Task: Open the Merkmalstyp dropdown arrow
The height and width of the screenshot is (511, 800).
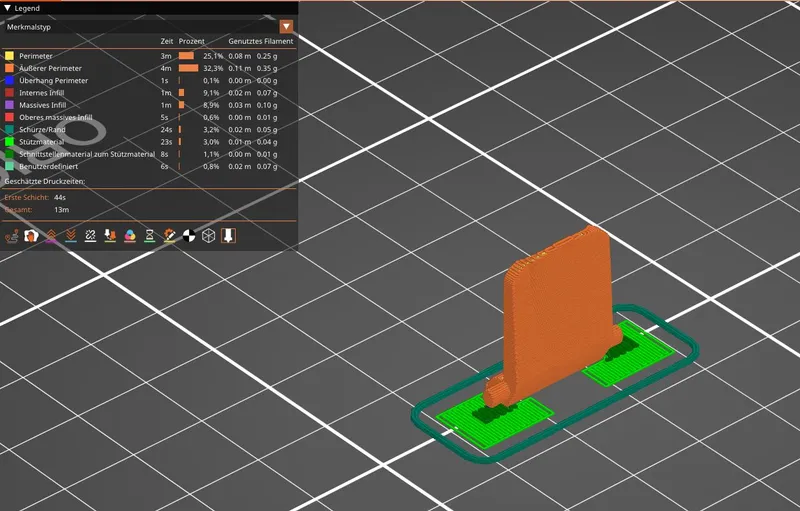Action: (x=287, y=27)
